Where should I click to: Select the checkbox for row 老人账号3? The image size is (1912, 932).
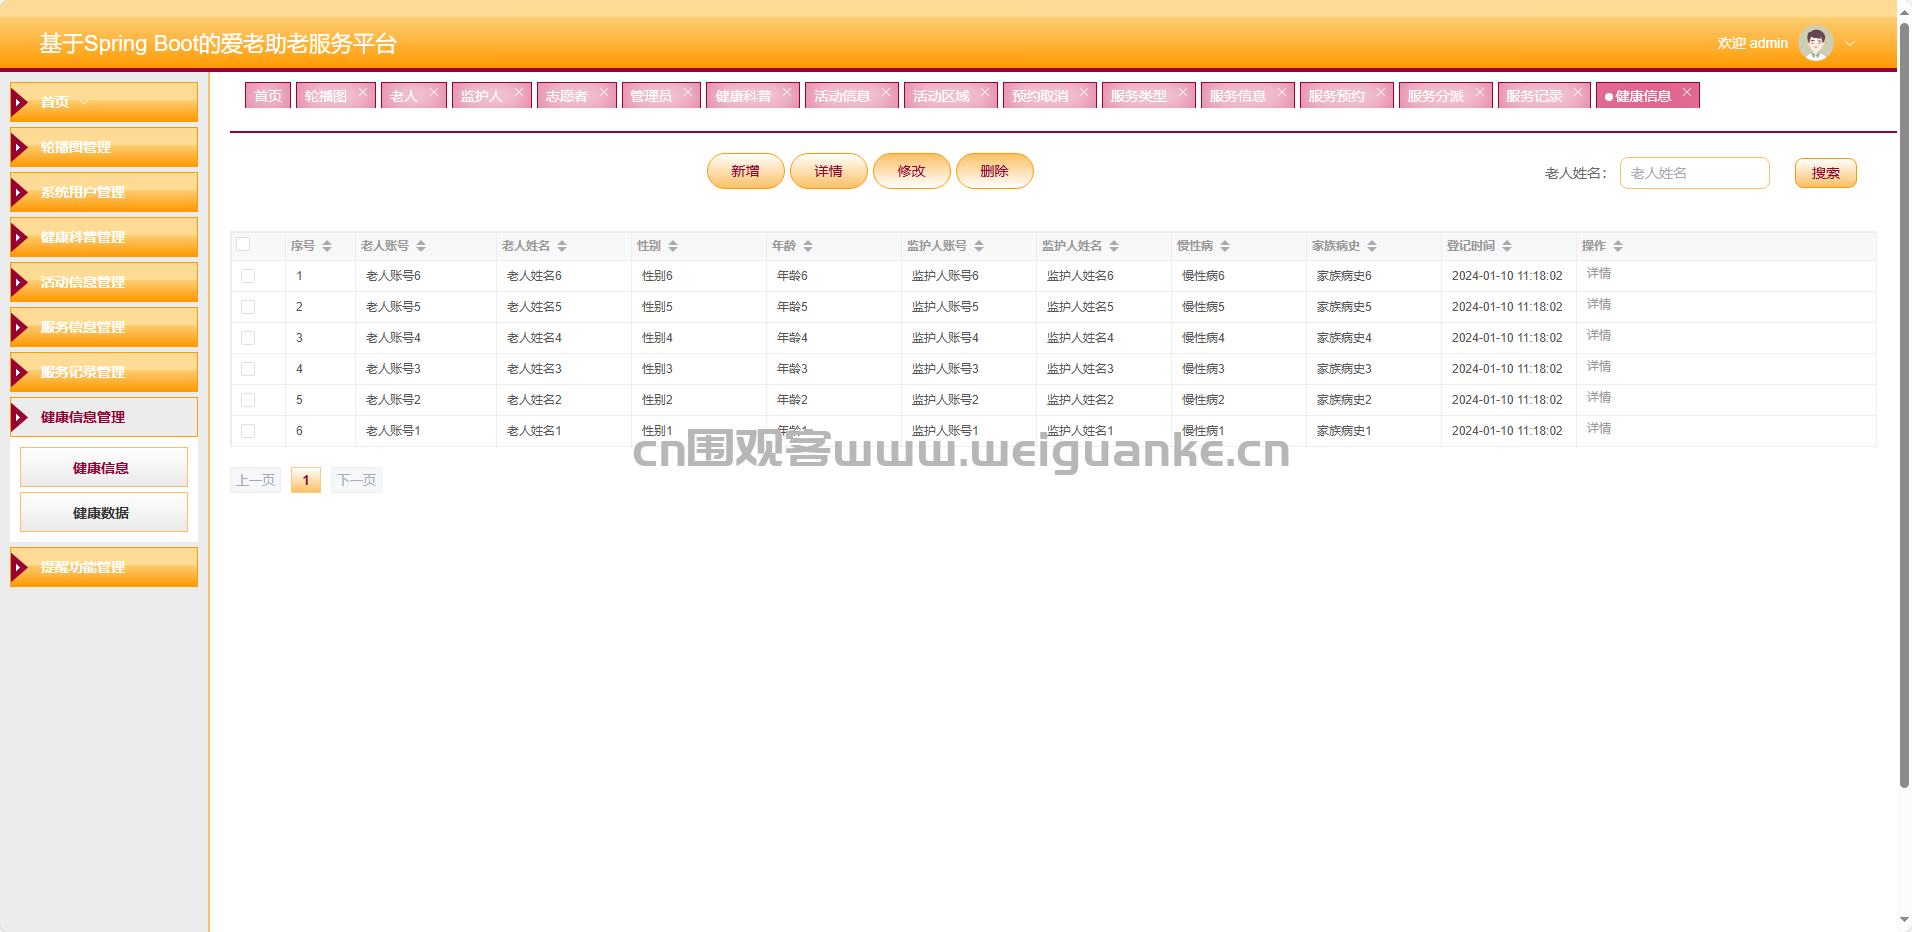[248, 369]
